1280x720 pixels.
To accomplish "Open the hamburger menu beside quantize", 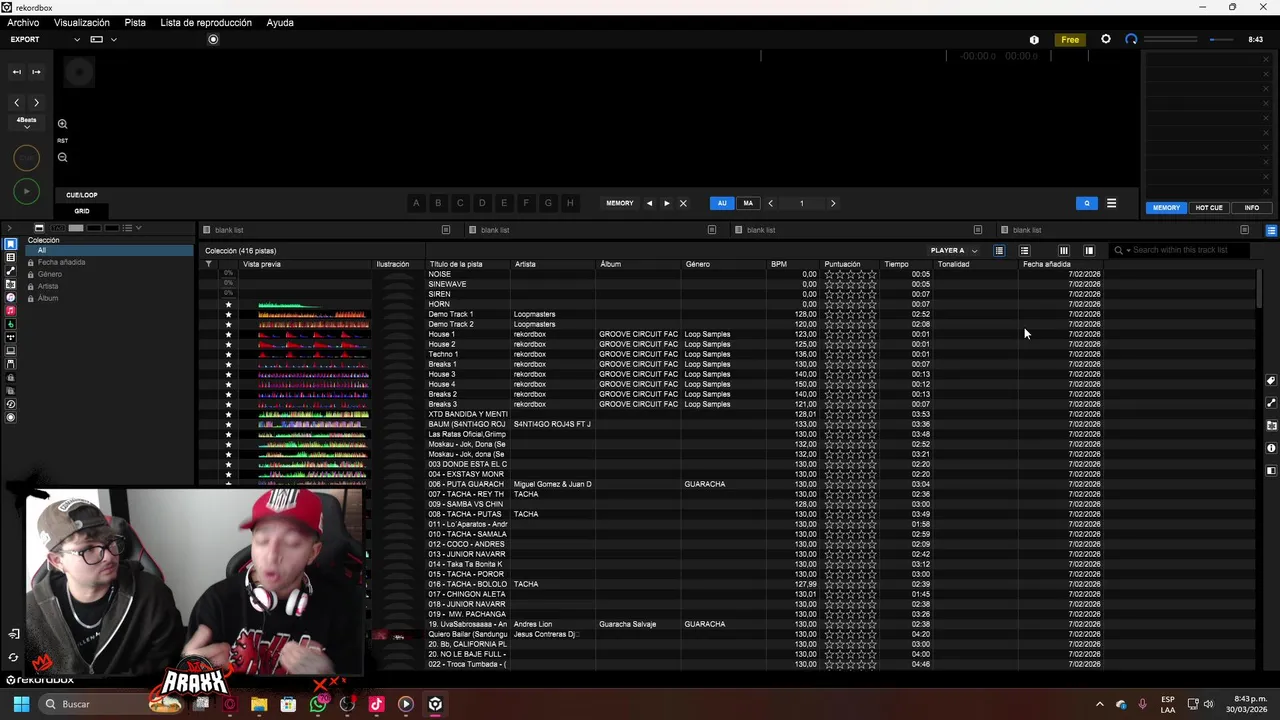I will (1111, 203).
